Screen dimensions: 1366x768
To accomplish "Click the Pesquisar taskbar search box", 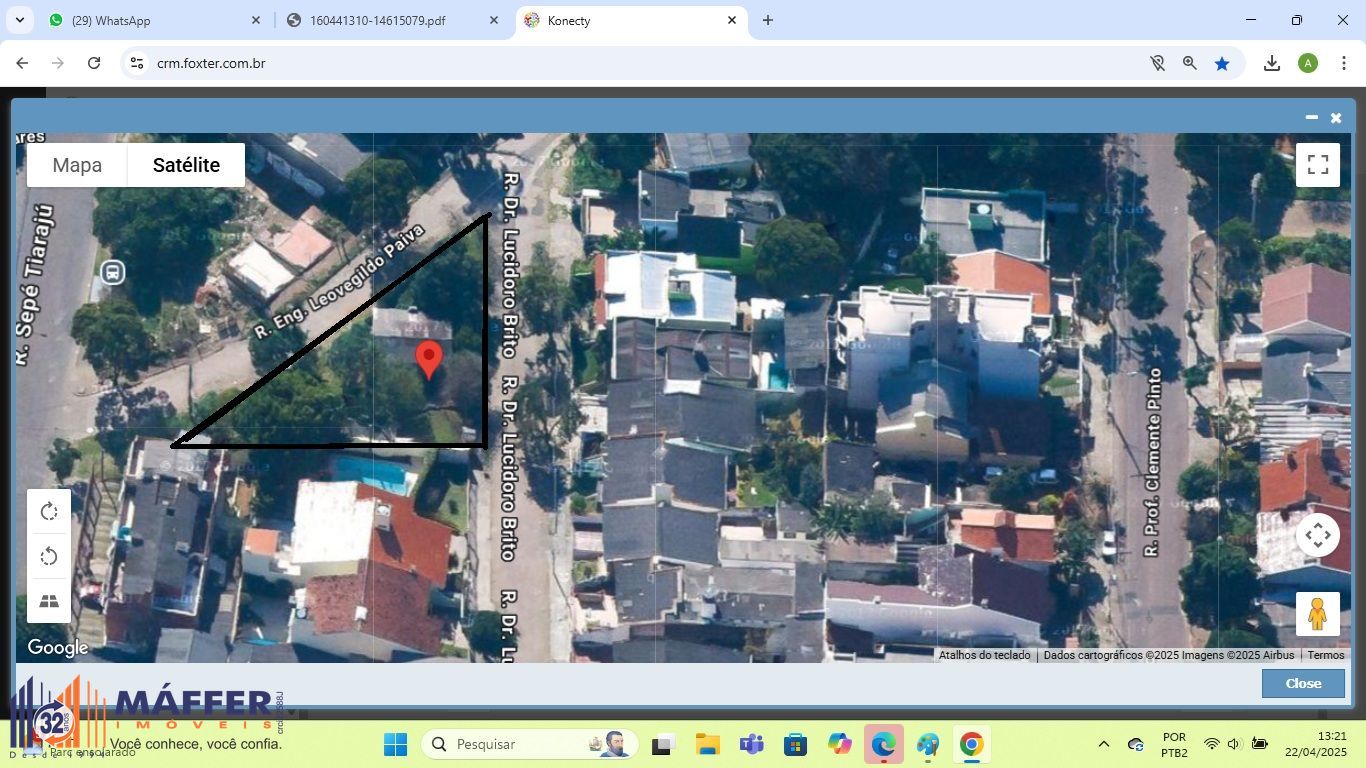I will (x=530, y=744).
